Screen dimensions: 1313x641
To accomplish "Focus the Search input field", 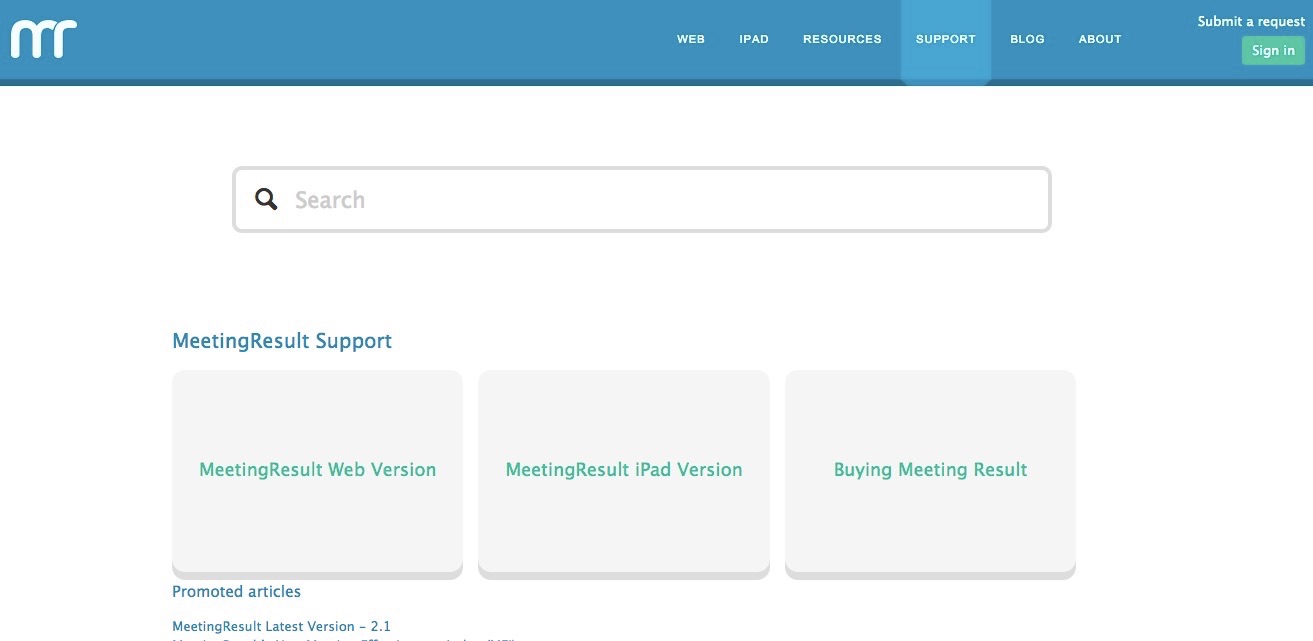I will (660, 200).
